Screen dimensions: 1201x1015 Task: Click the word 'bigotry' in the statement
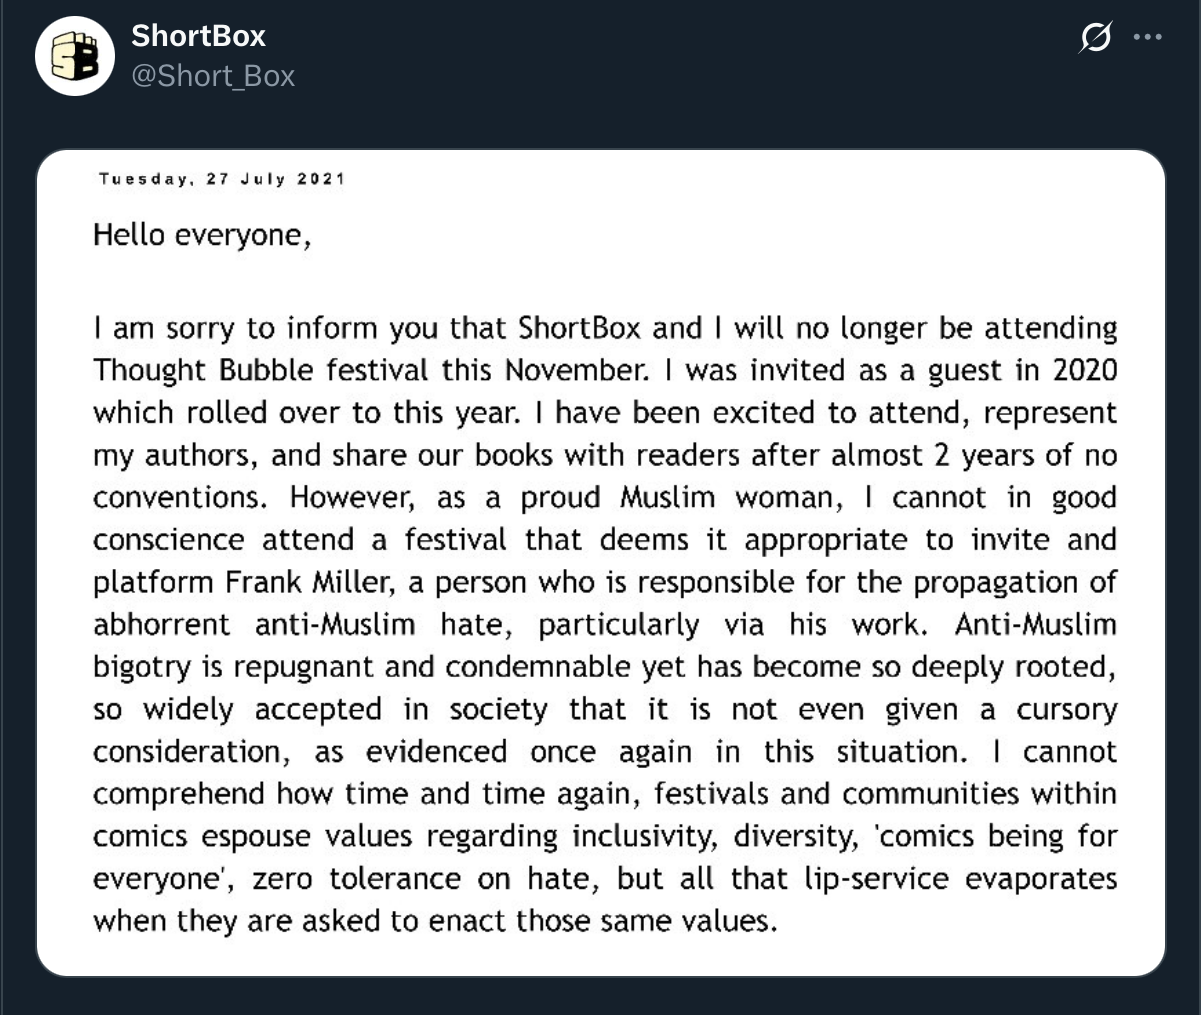pyautogui.click(x=143, y=667)
